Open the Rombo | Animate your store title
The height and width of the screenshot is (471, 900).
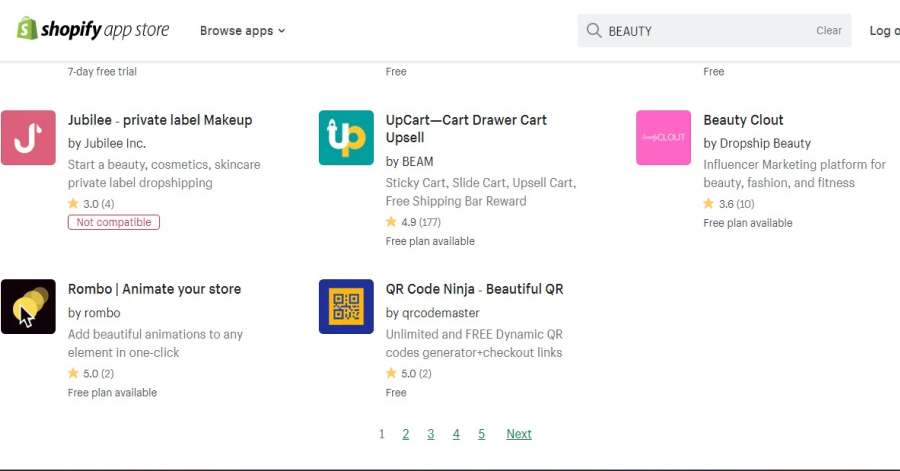pyautogui.click(x=154, y=289)
